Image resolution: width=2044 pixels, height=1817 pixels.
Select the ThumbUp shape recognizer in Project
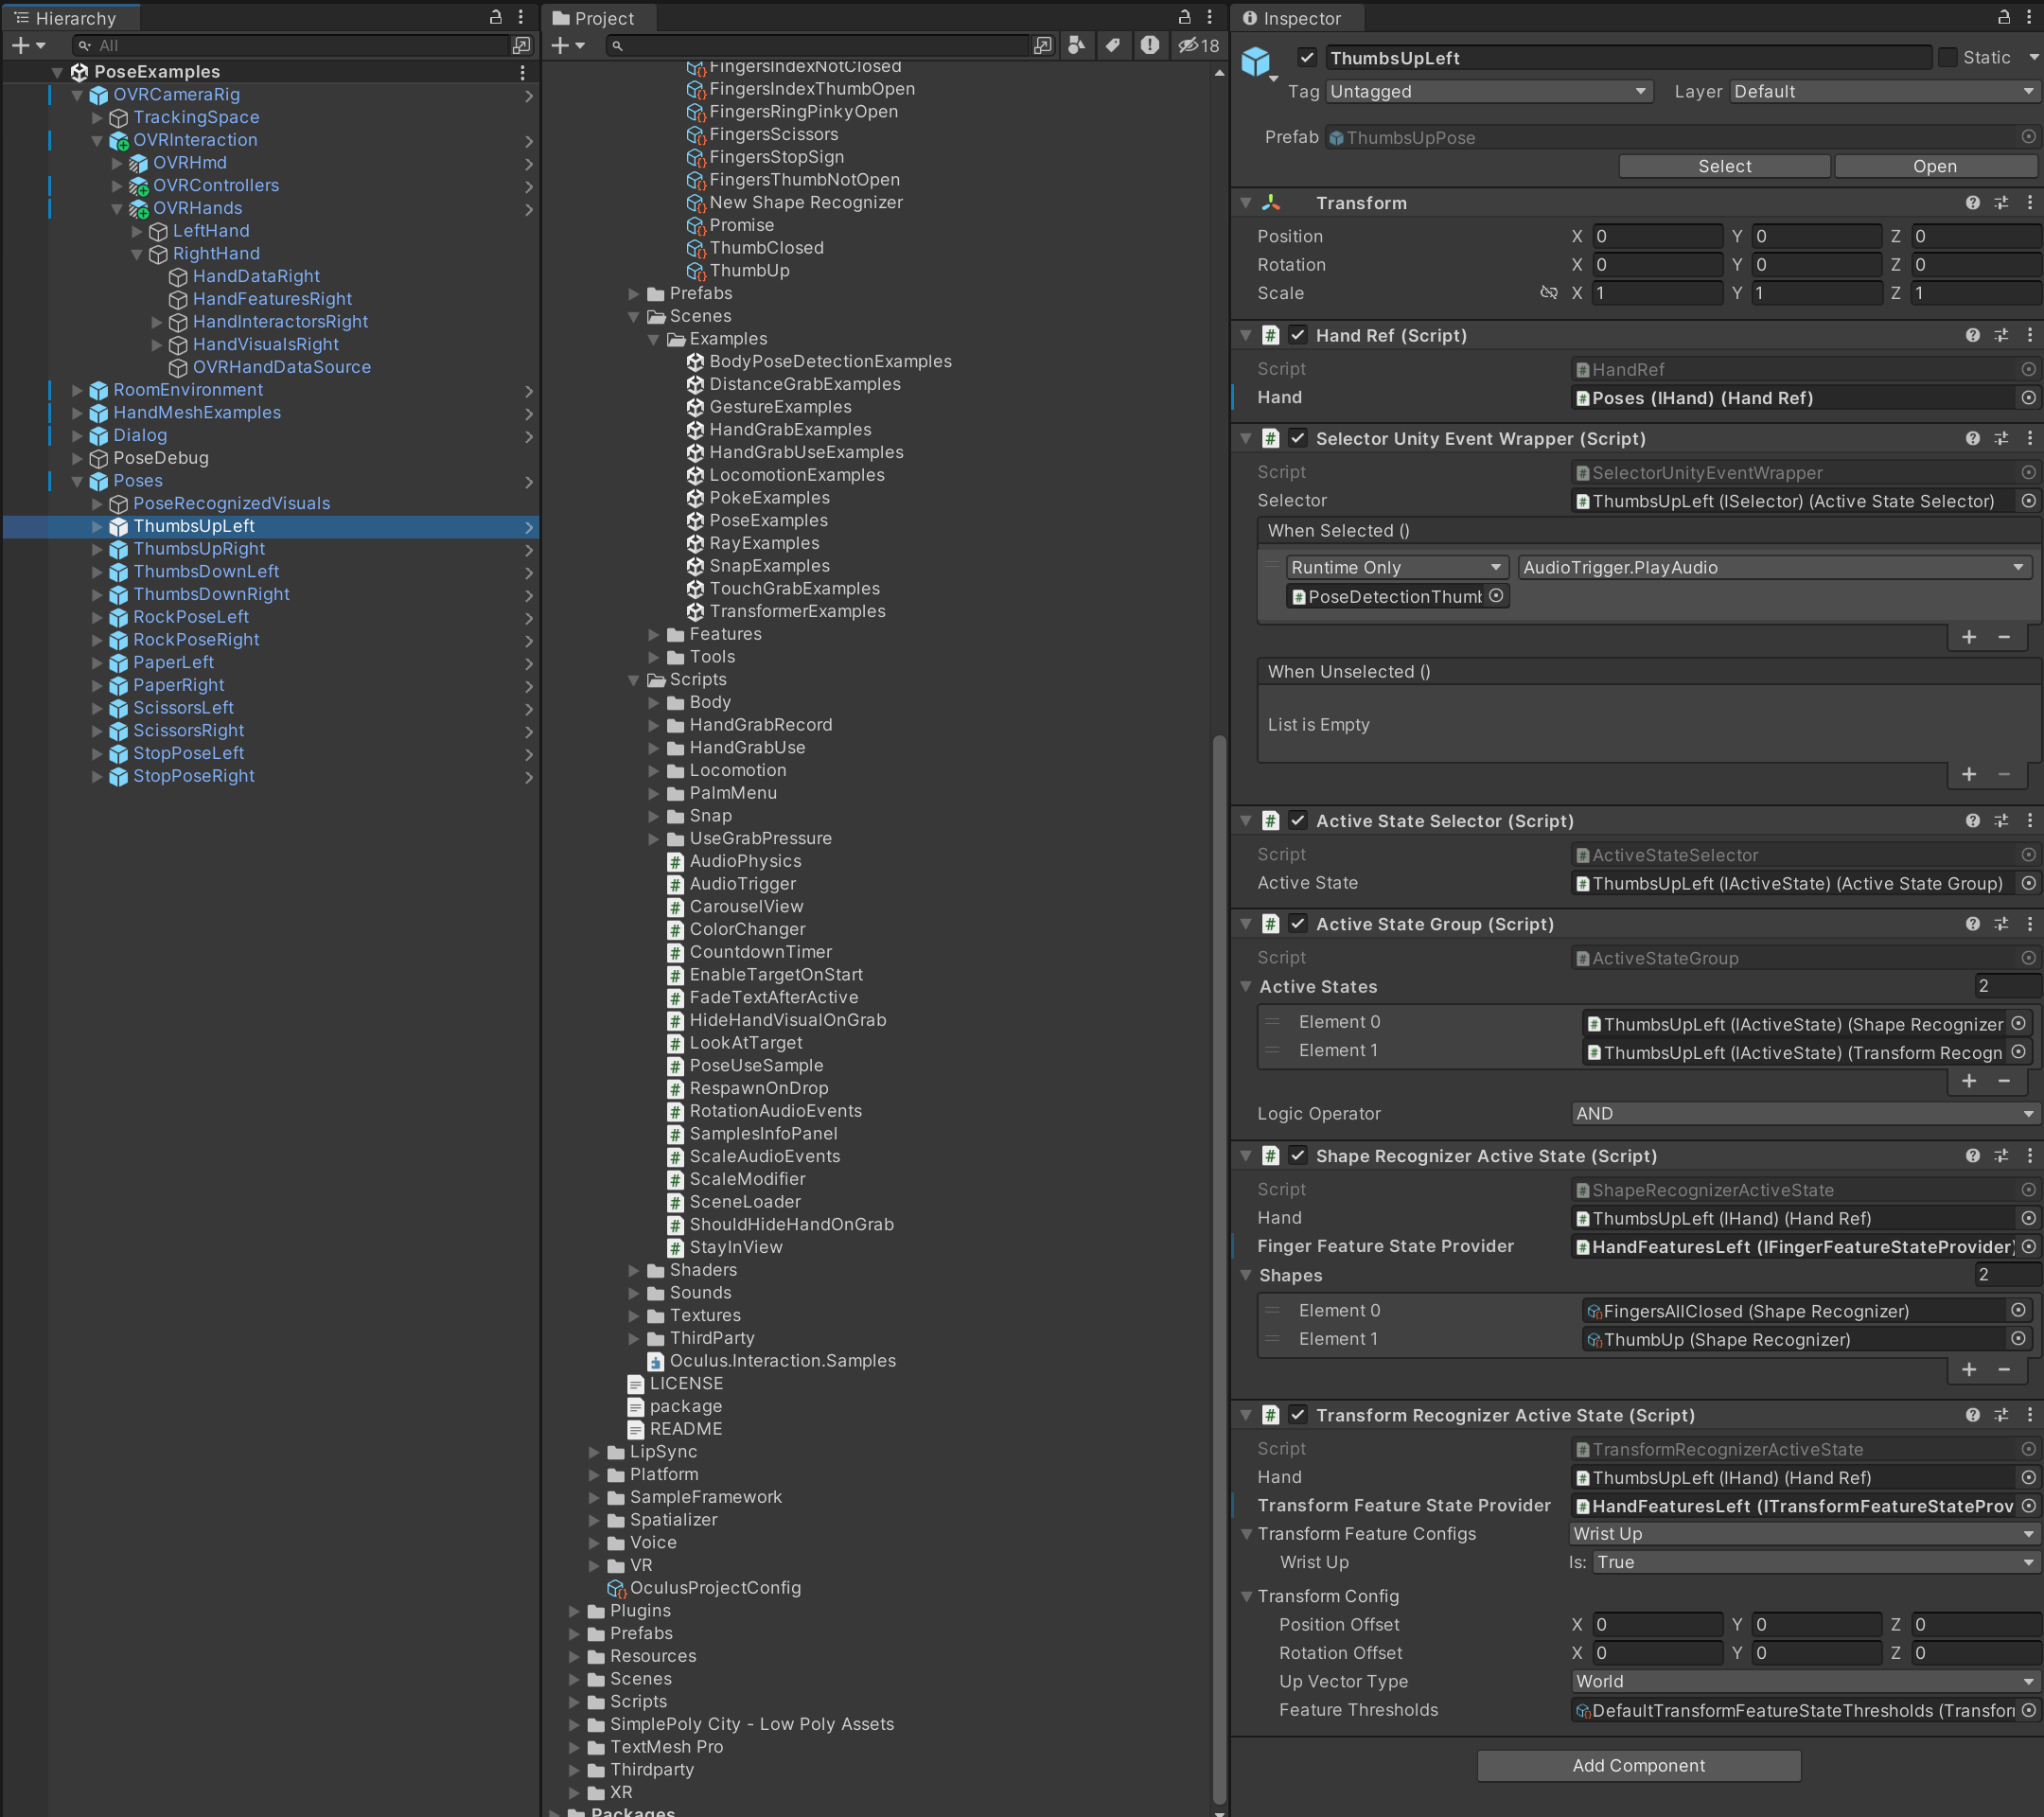(x=749, y=270)
